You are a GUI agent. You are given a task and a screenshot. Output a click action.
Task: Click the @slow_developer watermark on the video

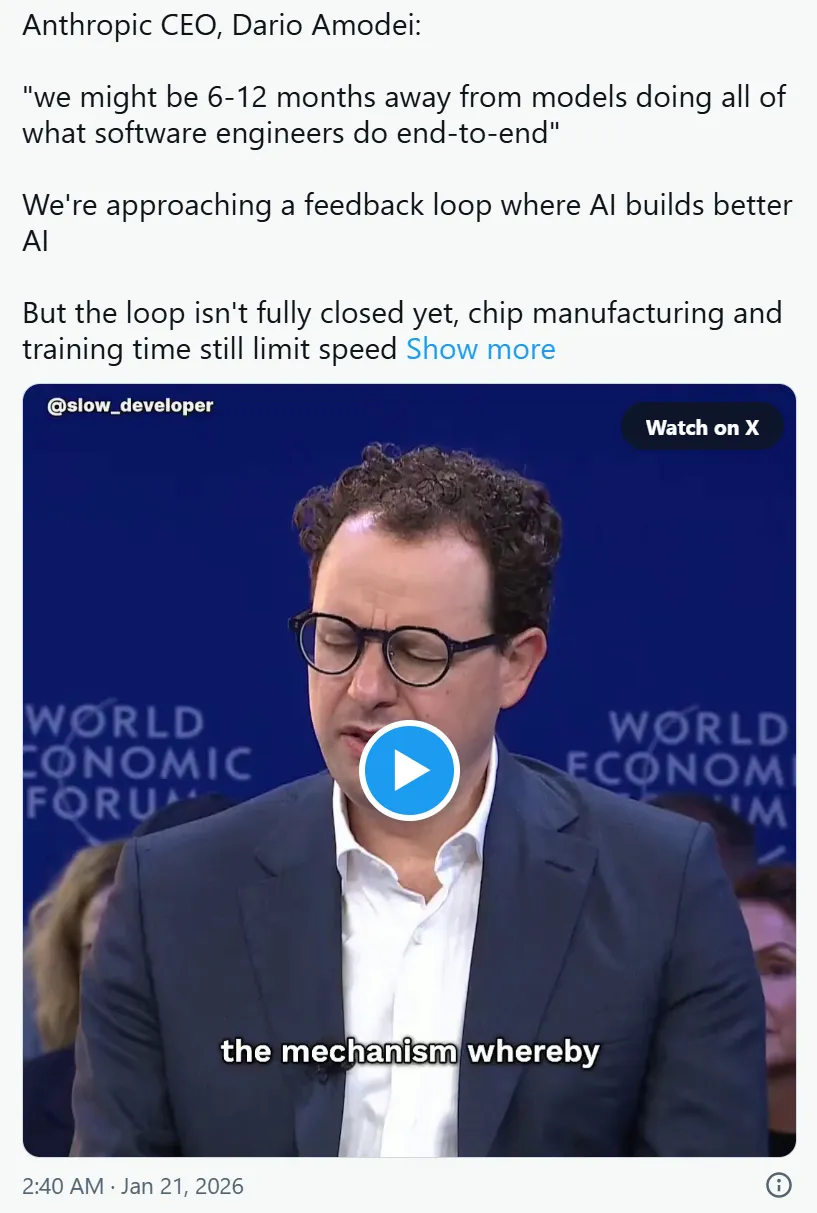[130, 406]
